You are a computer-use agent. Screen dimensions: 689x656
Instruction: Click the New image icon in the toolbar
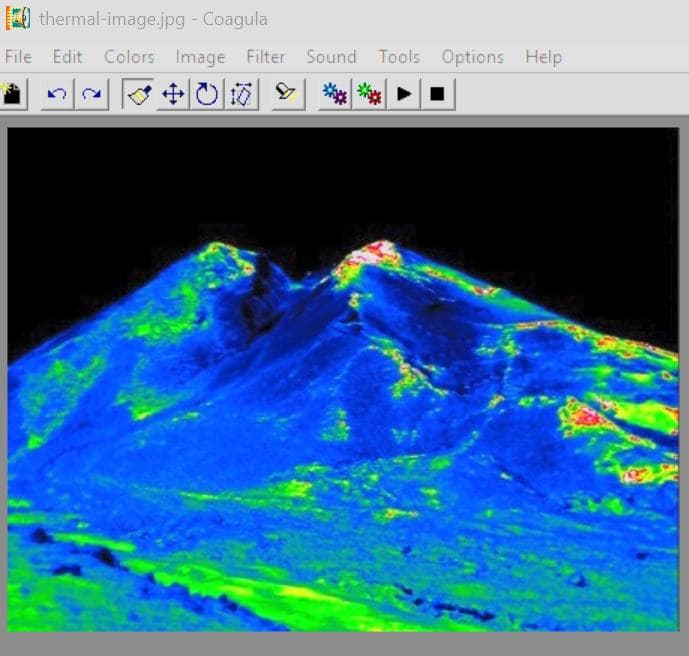13,94
